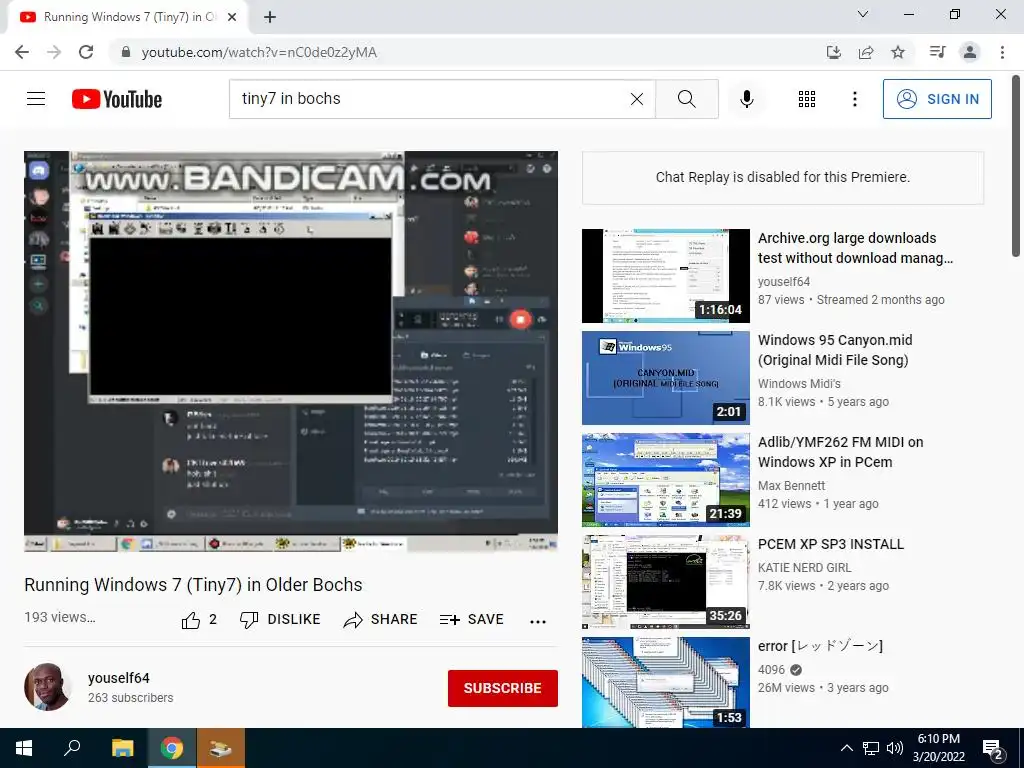Open Windows 95 Canyon.mid video title
This screenshot has width=1024, height=768.
tap(835, 350)
